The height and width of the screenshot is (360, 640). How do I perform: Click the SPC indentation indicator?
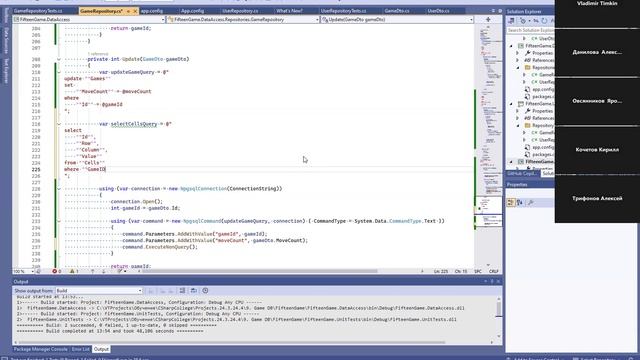point(478,271)
